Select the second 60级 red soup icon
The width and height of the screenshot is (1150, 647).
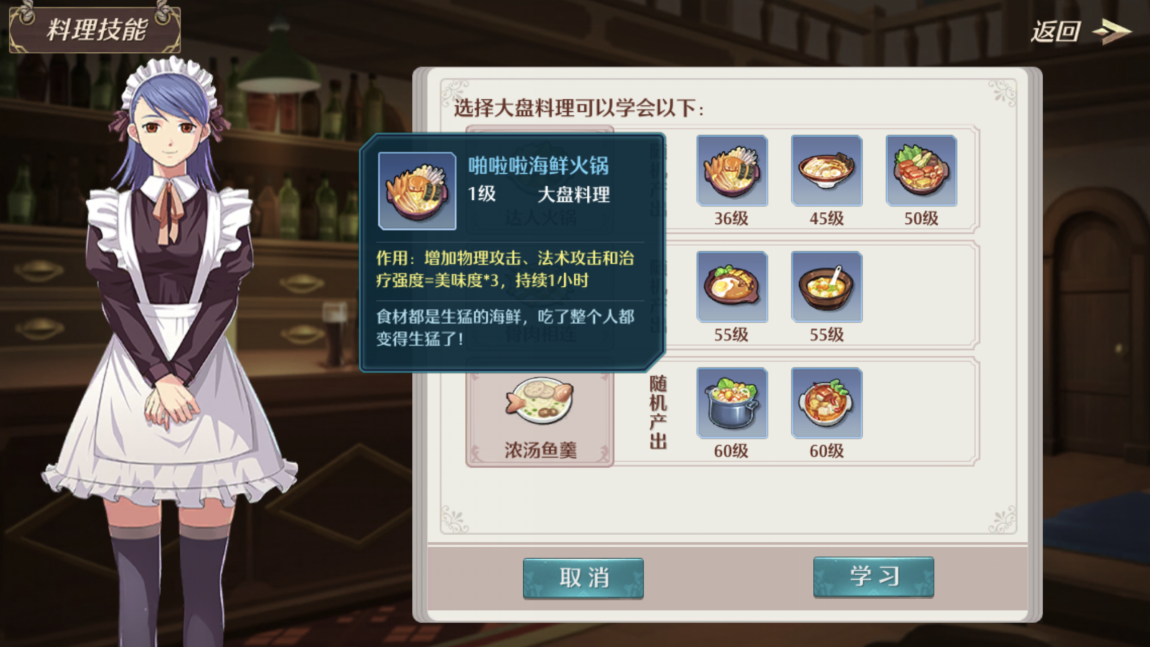(827, 403)
